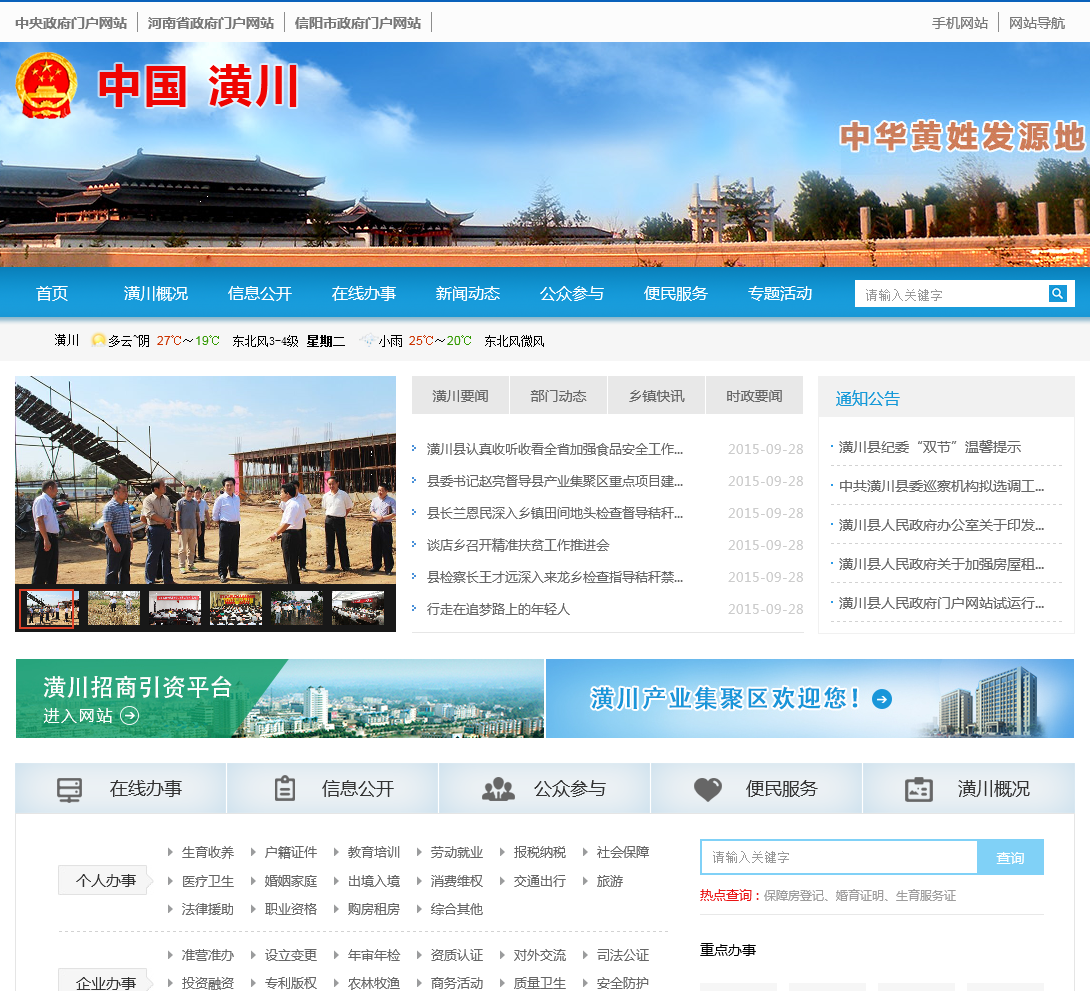The image size is (1090, 991).
Task: Open 潢川概况 in main navigation bar
Action: point(156,293)
